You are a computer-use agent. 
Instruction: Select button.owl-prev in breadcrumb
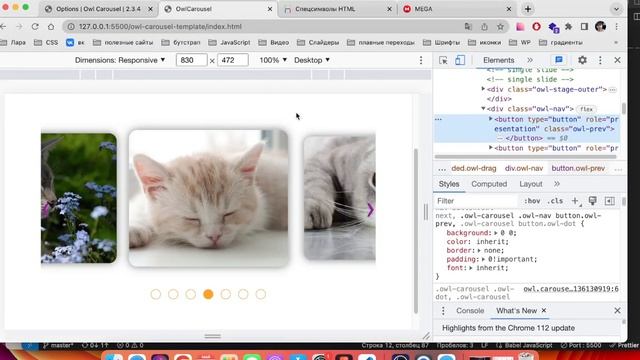pyautogui.click(x=578, y=168)
